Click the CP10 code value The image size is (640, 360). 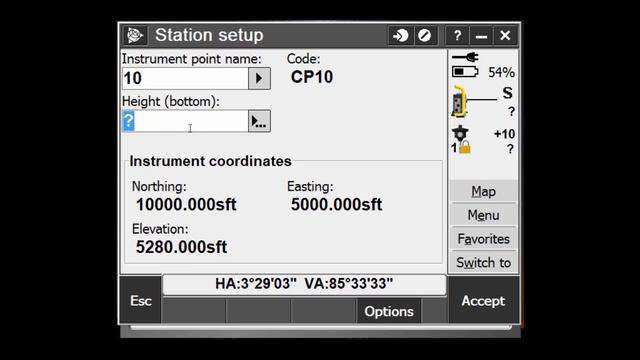pos(312,77)
